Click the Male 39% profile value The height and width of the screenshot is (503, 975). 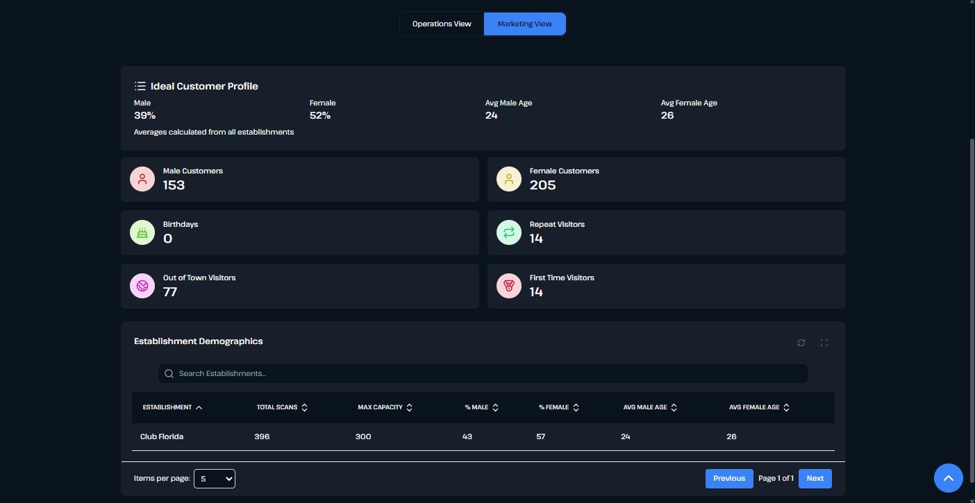[144, 116]
